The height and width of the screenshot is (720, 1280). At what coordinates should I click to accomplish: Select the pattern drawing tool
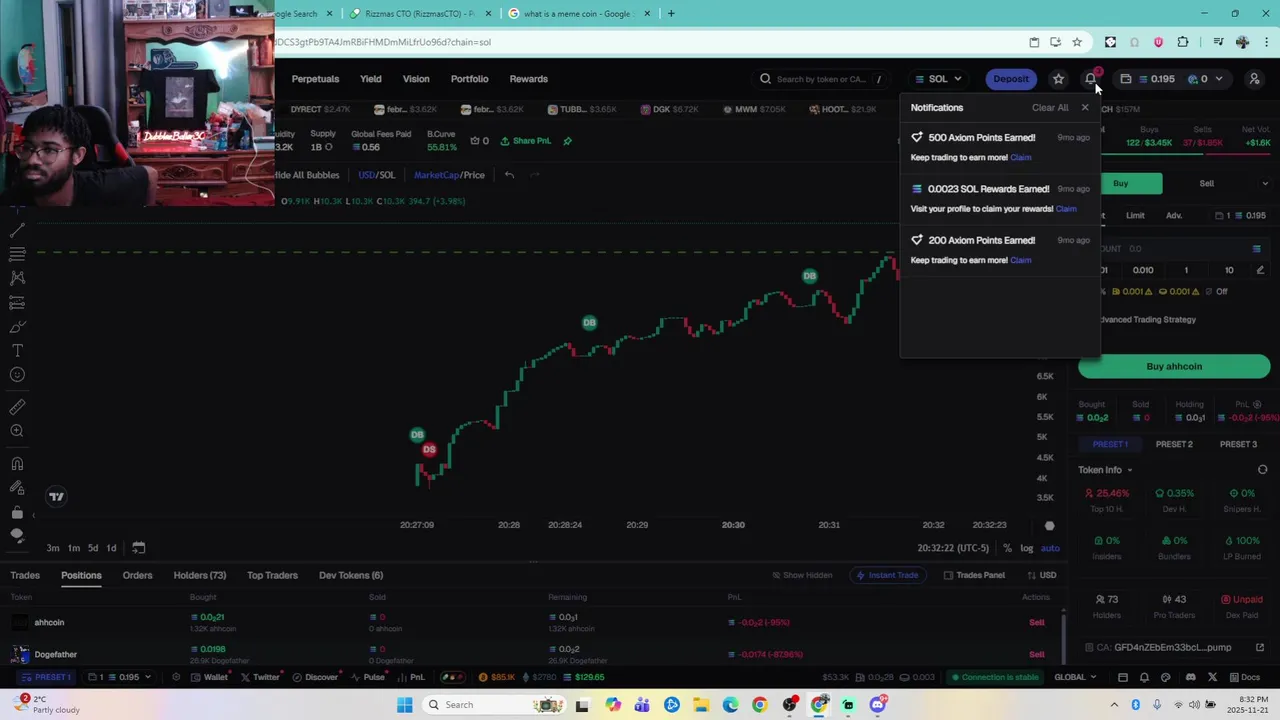[x=17, y=278]
